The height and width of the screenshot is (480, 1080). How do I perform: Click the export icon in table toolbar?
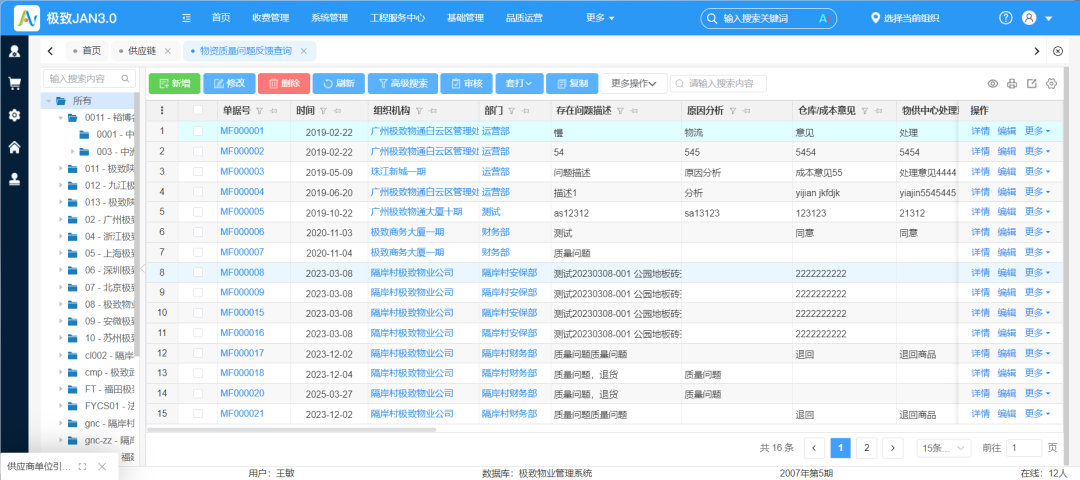1031,84
